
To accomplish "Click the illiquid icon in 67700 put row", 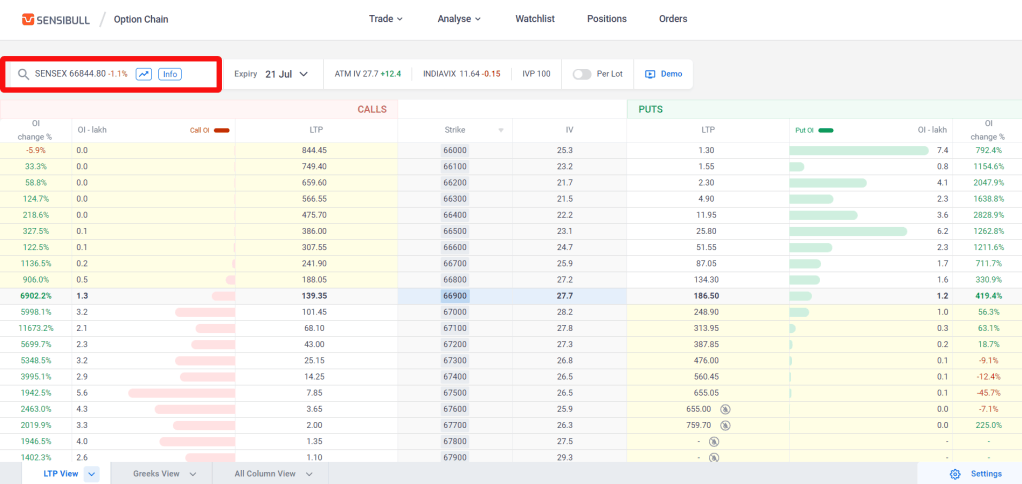I will [725, 425].
